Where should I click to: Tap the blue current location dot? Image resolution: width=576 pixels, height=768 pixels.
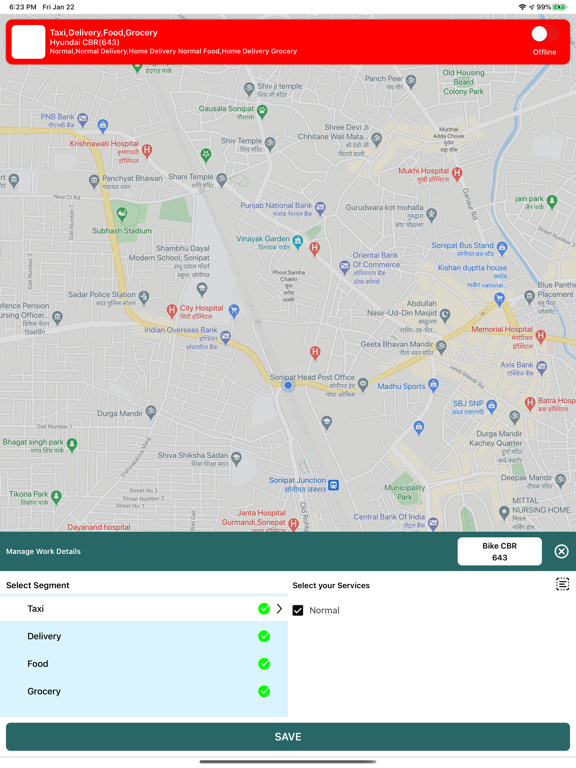288,385
